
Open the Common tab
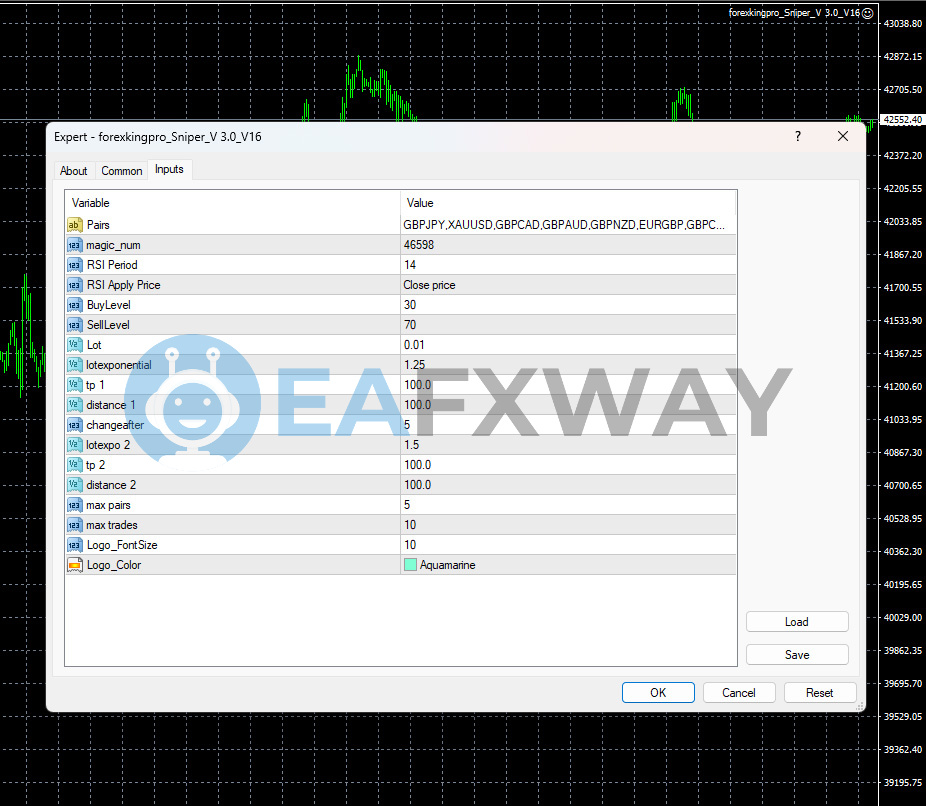coord(121,170)
